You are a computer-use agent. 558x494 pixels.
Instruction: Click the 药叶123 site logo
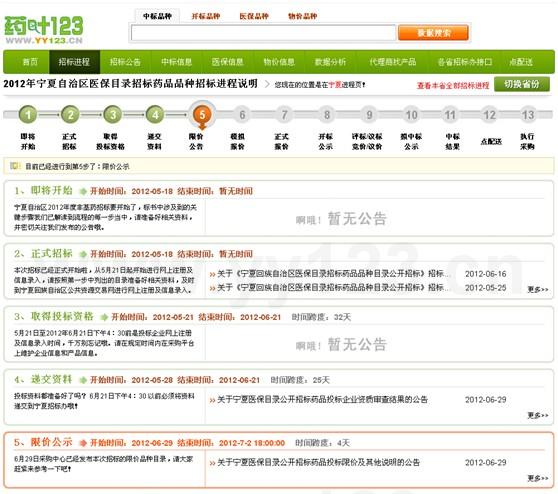click(43, 30)
